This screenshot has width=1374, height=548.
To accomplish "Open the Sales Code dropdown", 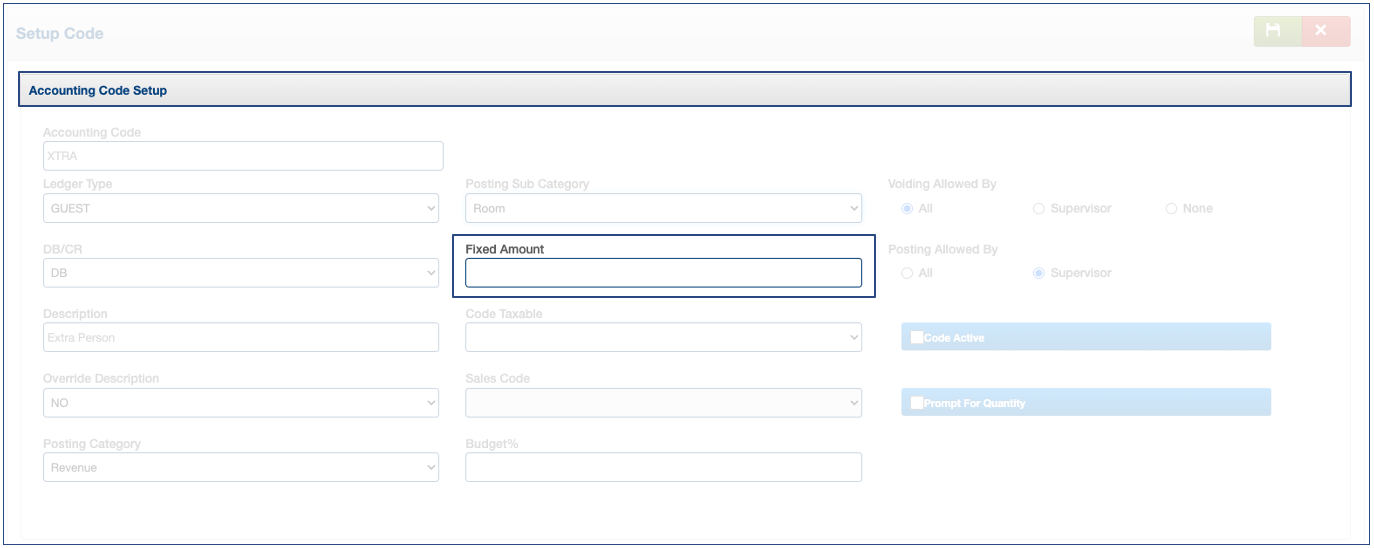I will tap(663, 403).
